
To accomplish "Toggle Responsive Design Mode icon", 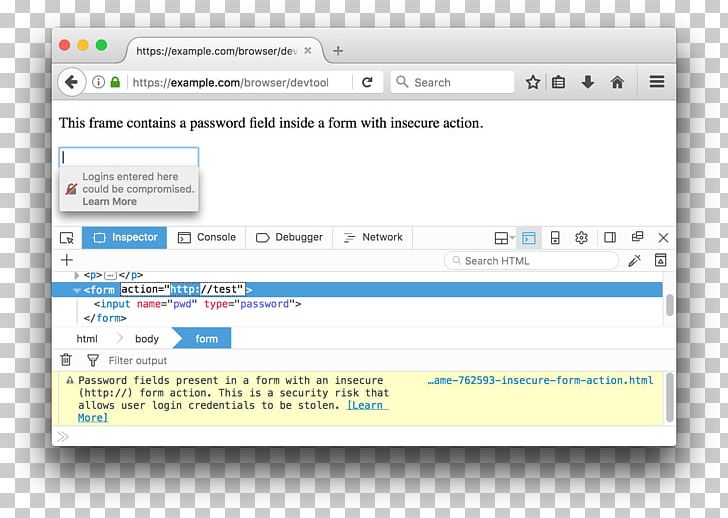I will (x=554, y=238).
